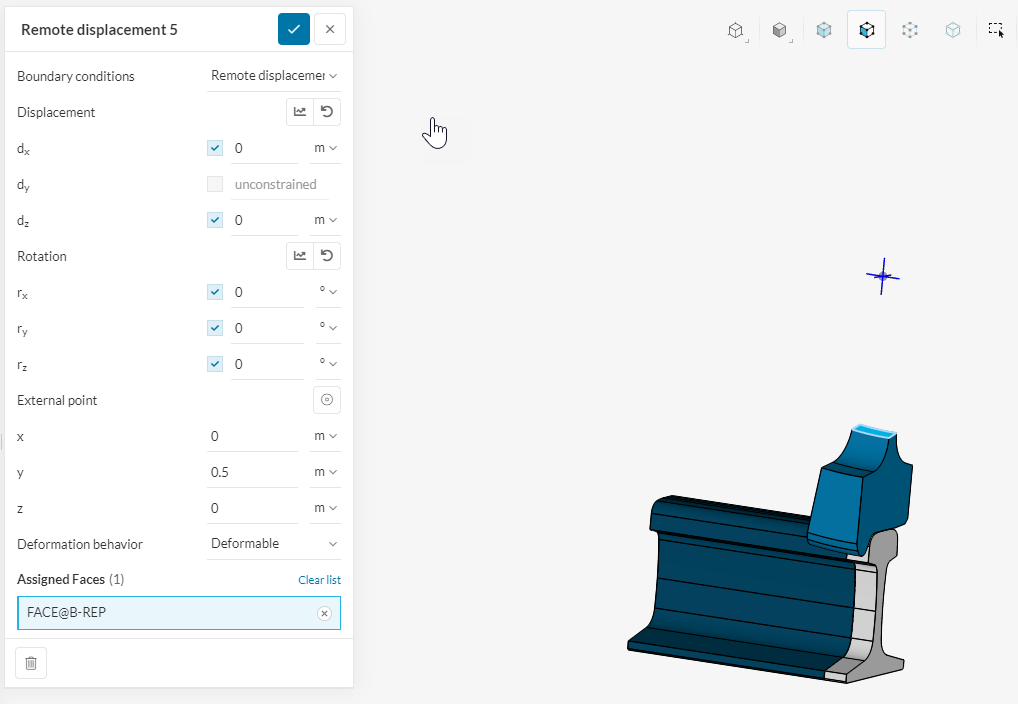Edit the External point z field
Image resolution: width=1018 pixels, height=704 pixels.
253,508
